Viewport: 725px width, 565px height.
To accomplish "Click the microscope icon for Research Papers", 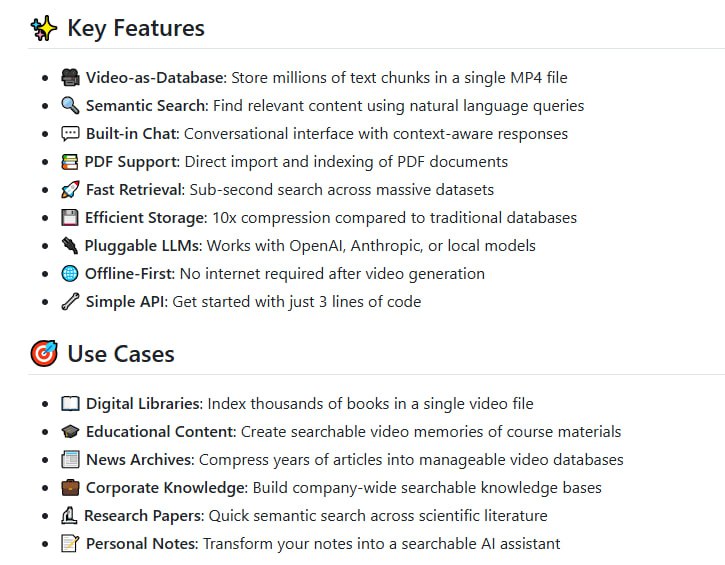I will tap(69, 516).
